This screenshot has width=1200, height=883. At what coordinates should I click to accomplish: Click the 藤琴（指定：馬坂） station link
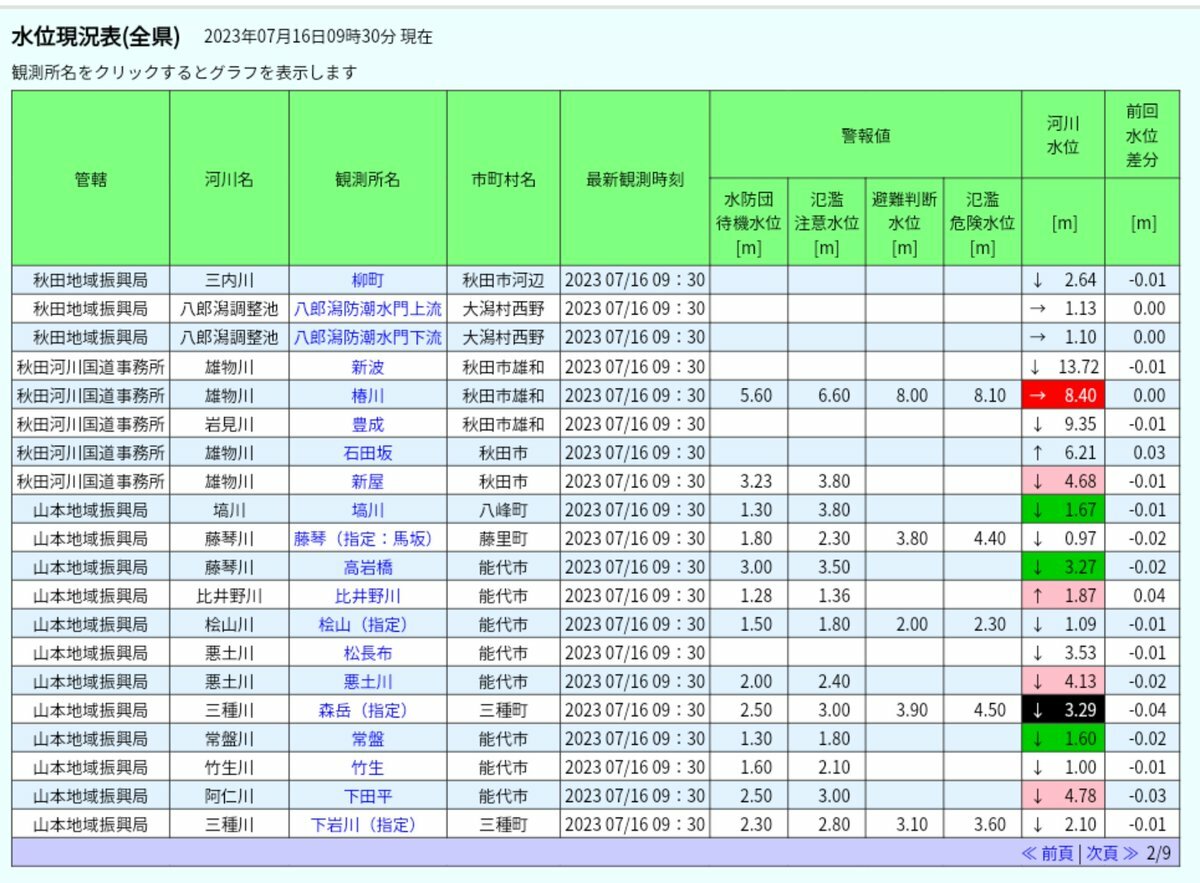pyautogui.click(x=363, y=539)
